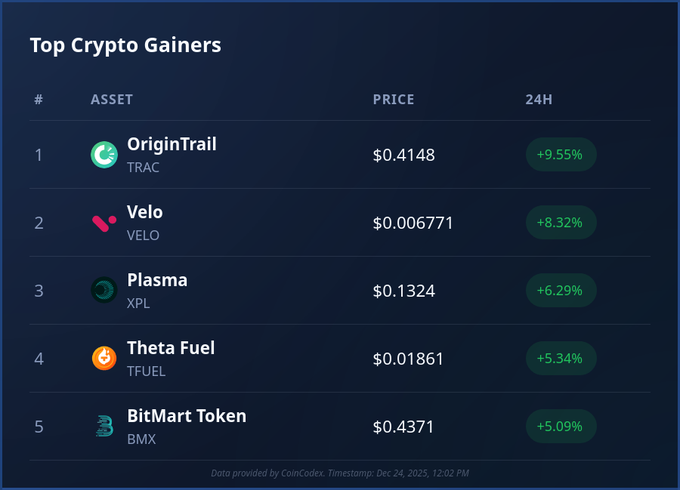
Task: Click the BitMart Token logo icon
Action: click(104, 426)
